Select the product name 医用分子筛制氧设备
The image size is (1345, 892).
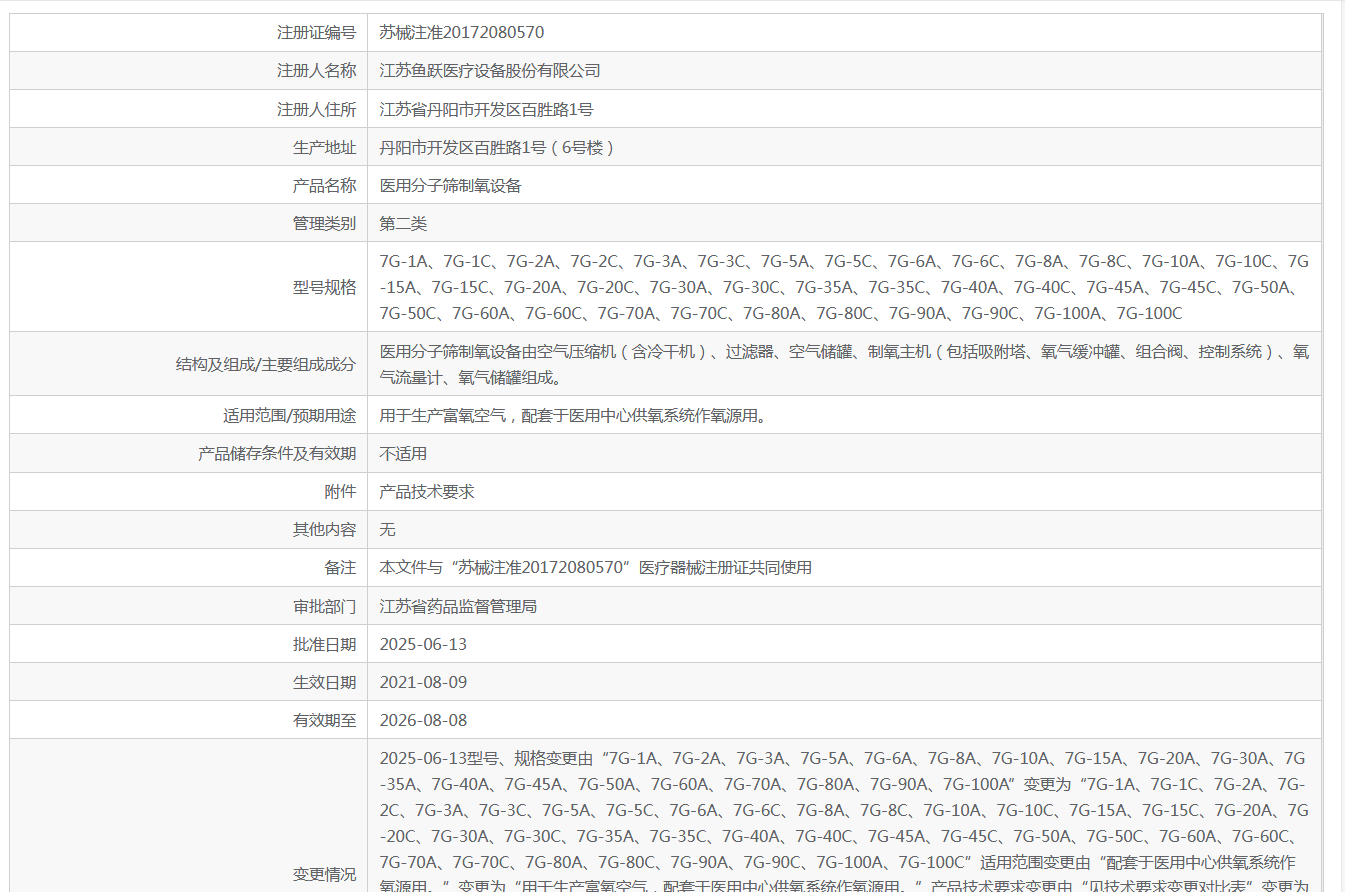click(451, 185)
